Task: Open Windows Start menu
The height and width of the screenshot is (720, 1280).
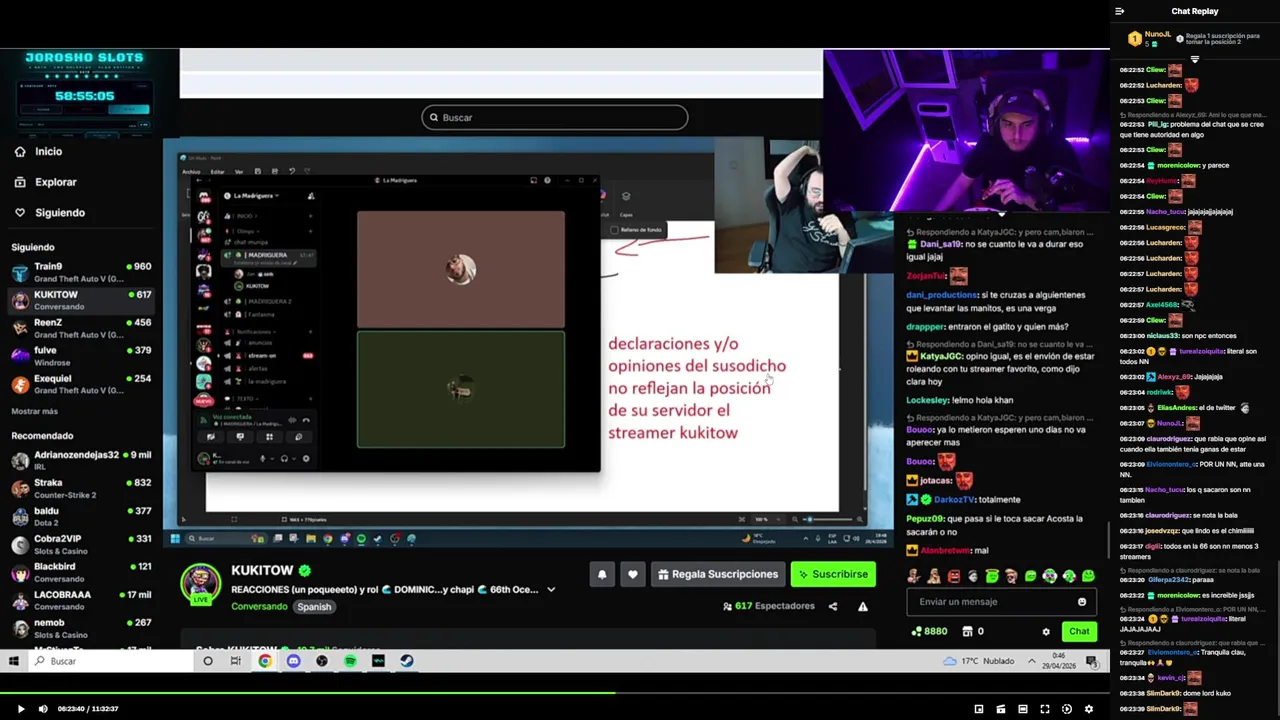Action: 13,661
